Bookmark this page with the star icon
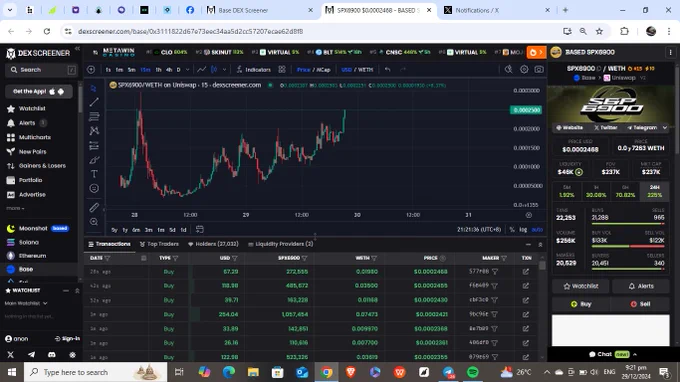This screenshot has height=382, width=680. pyautogui.click(x=599, y=31)
